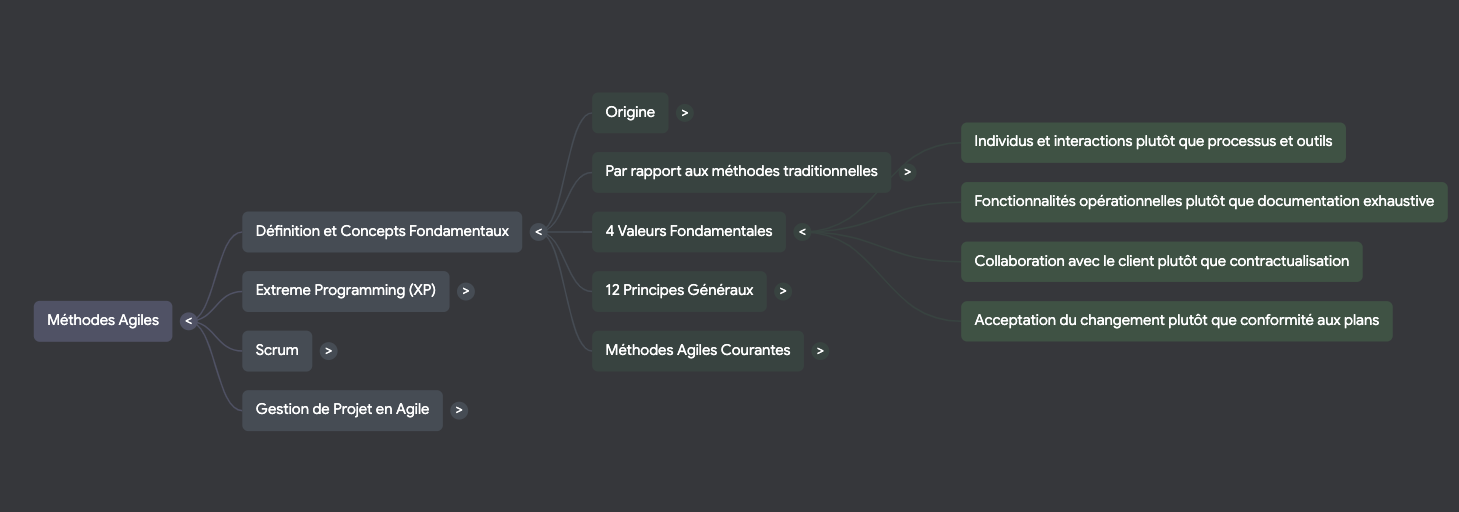Expand the Extreme Programming (XP) branch
The width and height of the screenshot is (1459, 512).
click(466, 291)
